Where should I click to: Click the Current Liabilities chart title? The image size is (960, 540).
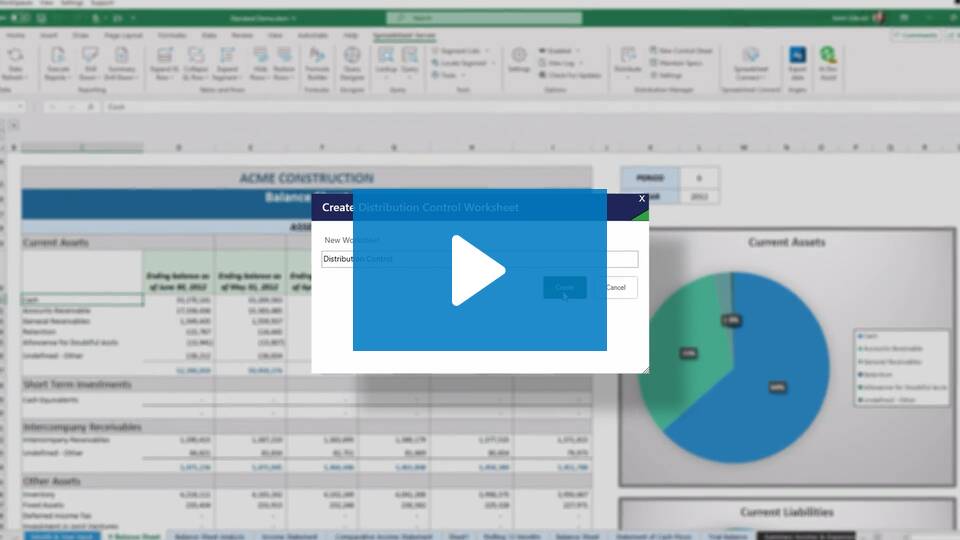pos(787,512)
